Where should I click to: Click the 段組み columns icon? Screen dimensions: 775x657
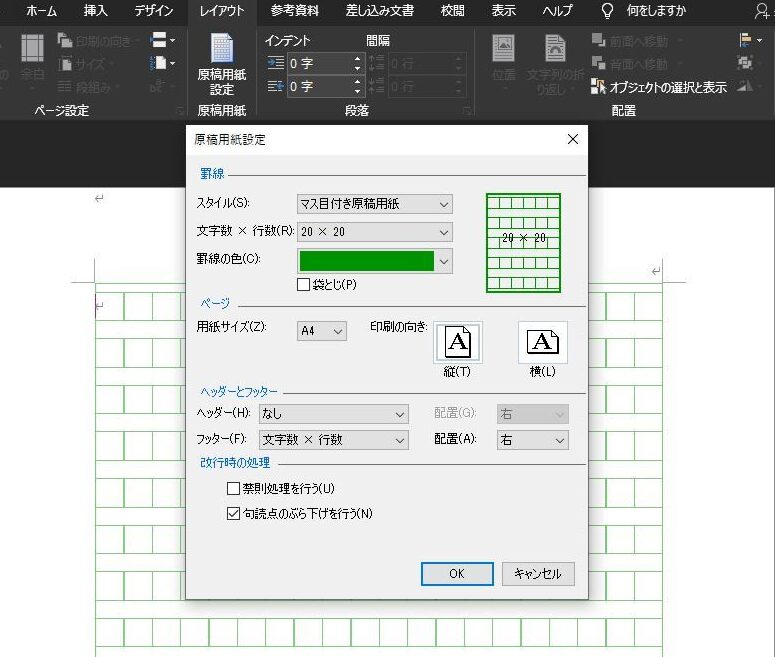pos(65,87)
